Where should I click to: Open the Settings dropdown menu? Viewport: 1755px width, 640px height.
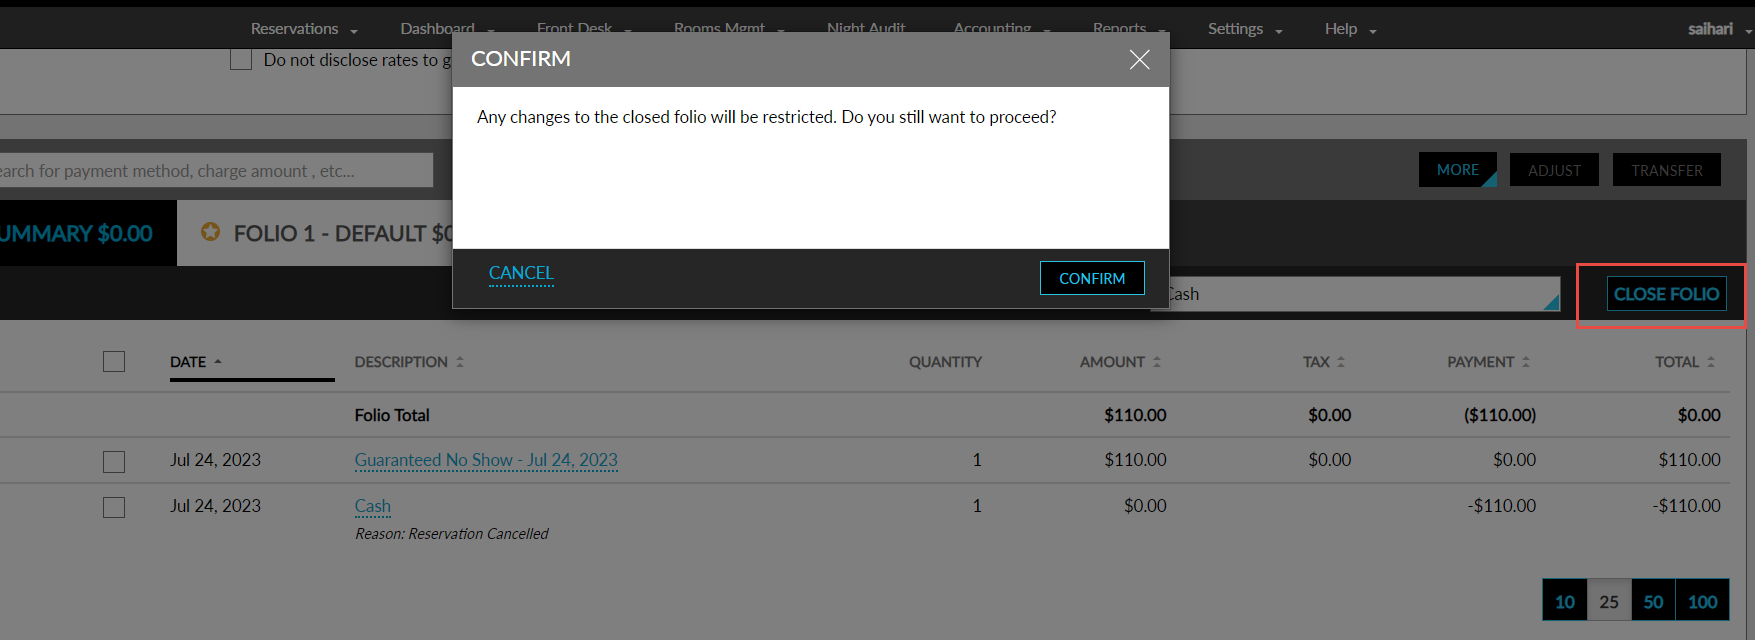pyautogui.click(x=1245, y=29)
